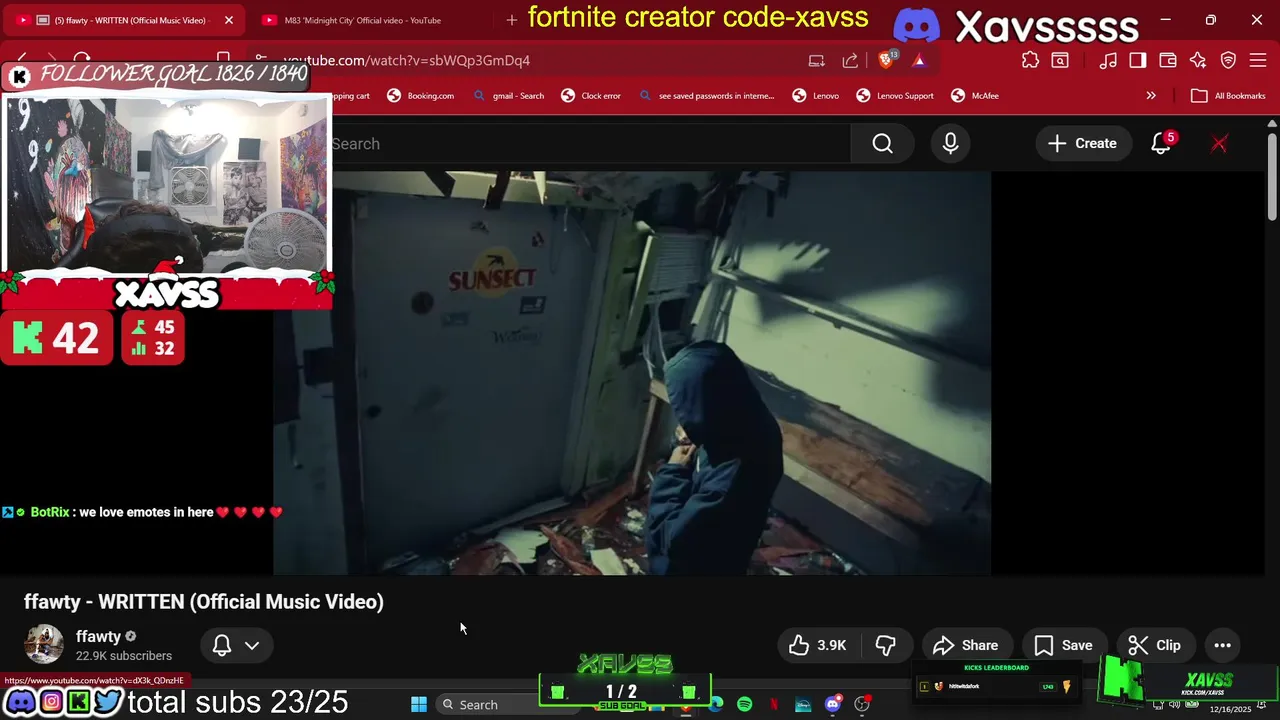Switch to the M83 'Midnight City' tab
The image size is (1280, 720).
[360, 20]
